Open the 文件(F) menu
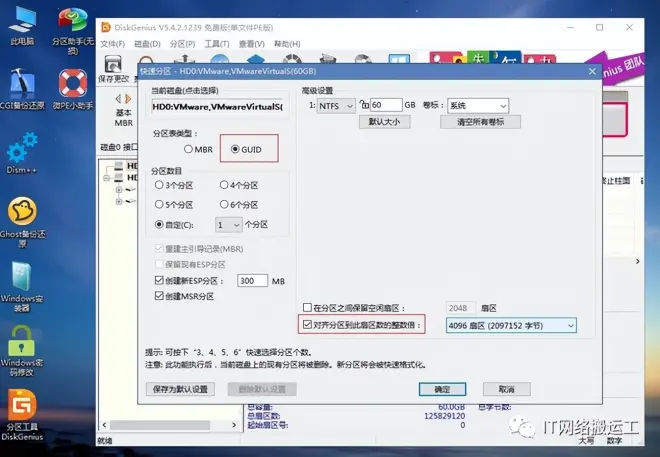660x457 pixels. pyautogui.click(x=112, y=44)
